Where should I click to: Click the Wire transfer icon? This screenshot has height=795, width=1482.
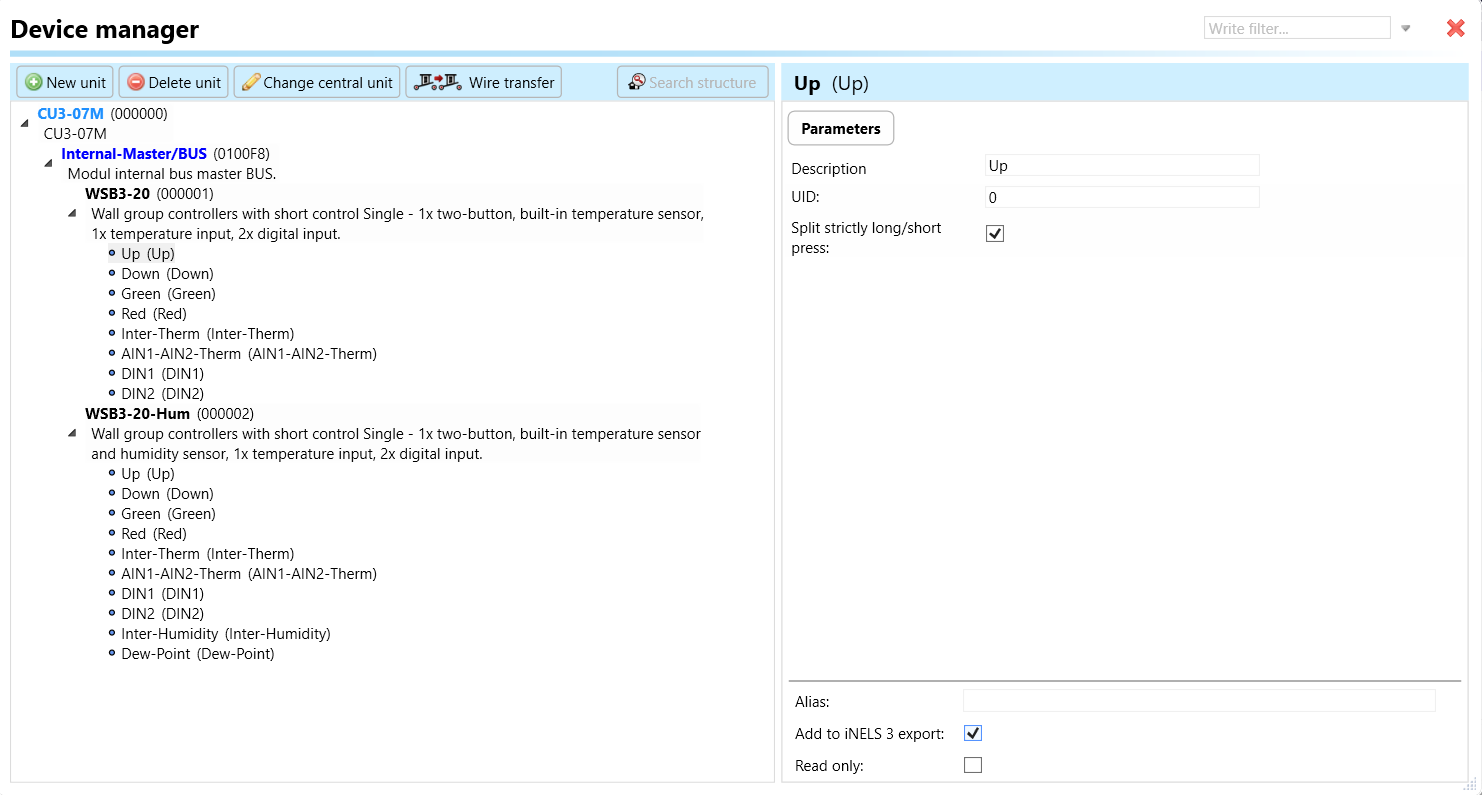tap(438, 82)
